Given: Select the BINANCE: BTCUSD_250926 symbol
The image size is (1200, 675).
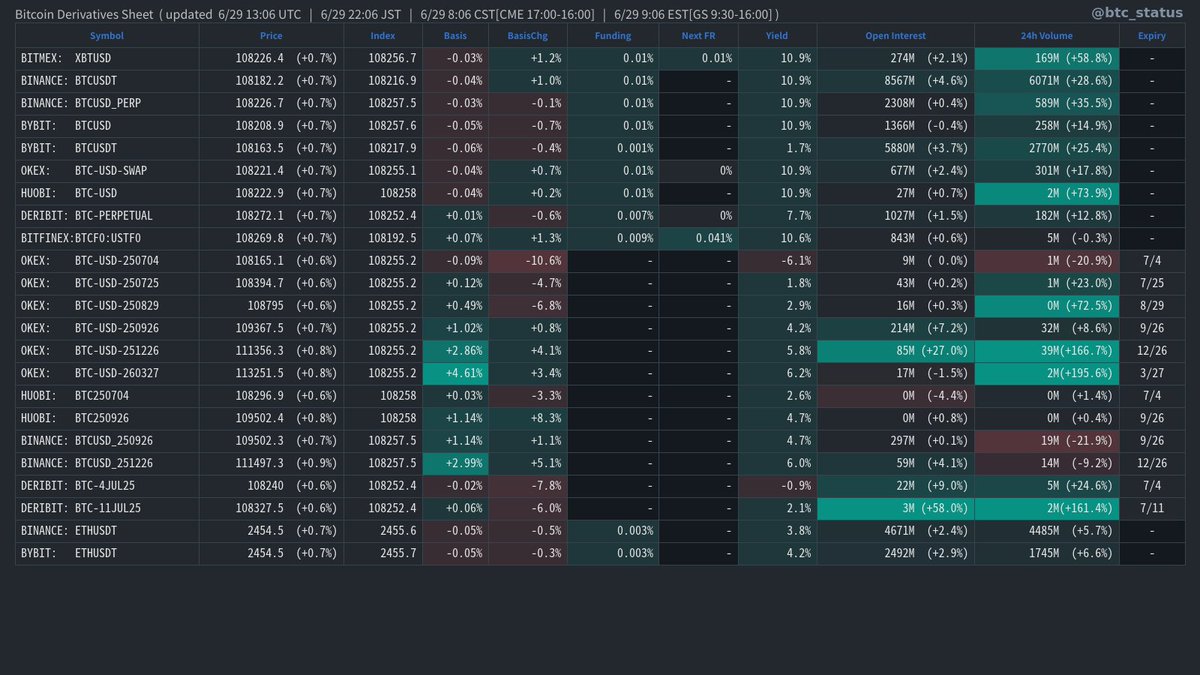Looking at the screenshot, I should pos(87,441).
